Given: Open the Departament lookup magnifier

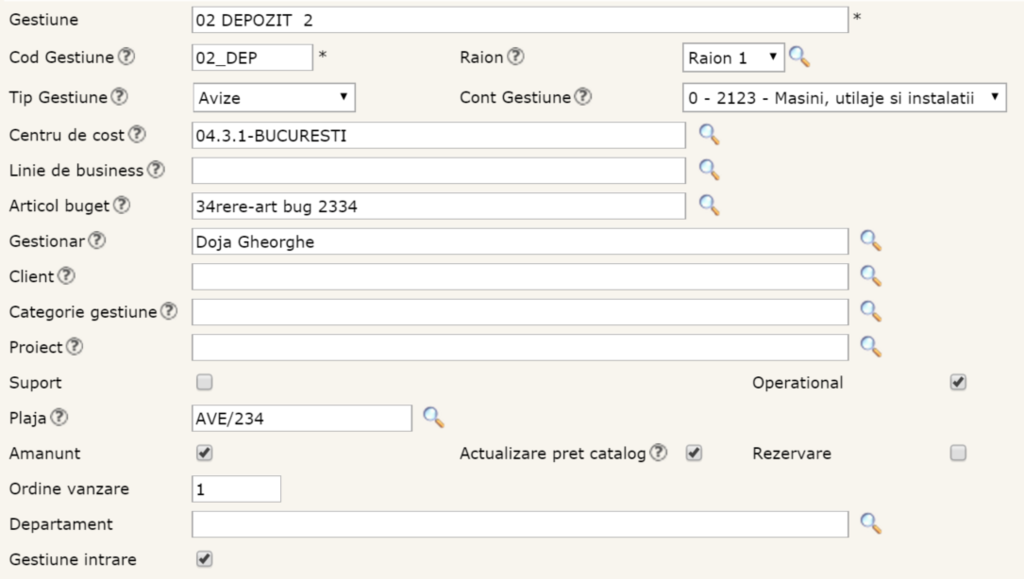Looking at the screenshot, I should click(x=871, y=524).
